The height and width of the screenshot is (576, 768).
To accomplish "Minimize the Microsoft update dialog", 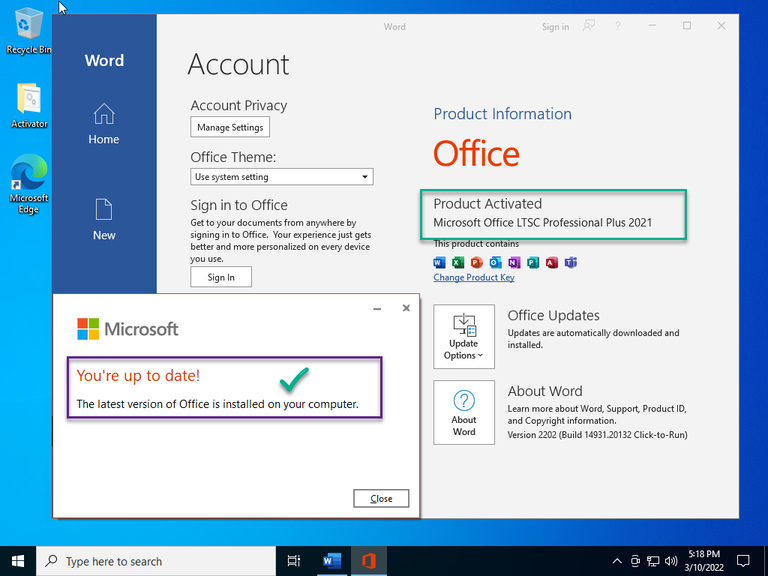I will [377, 309].
